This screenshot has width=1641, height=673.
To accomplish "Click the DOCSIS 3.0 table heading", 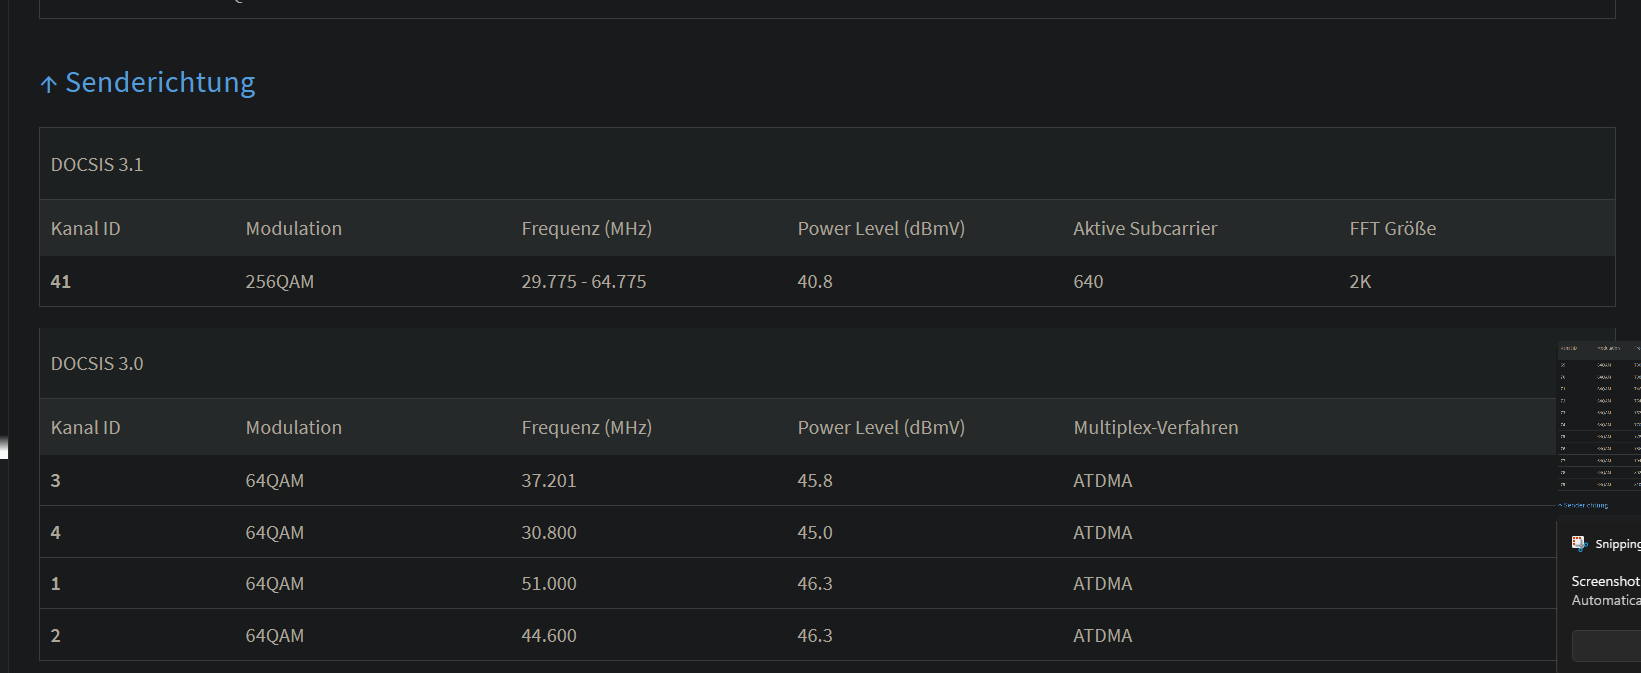I will click(97, 364).
